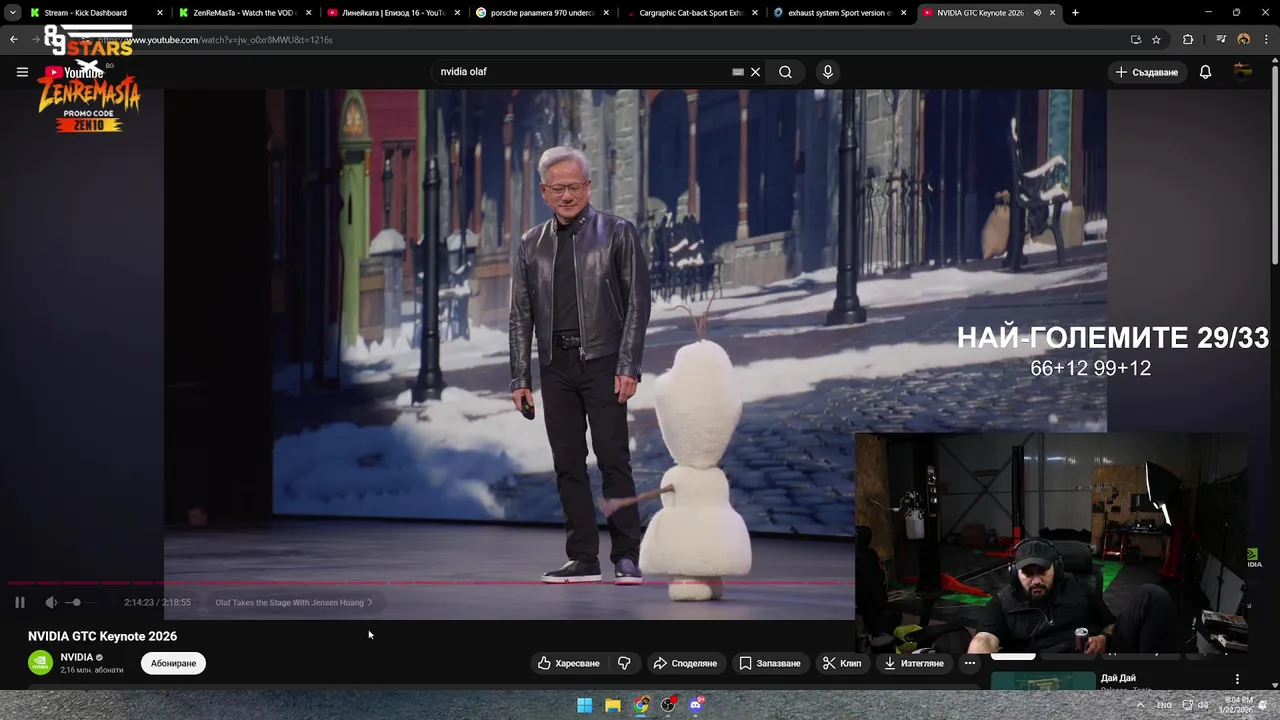Open options for 'Дай Дай' recommended video
The height and width of the screenshot is (720, 1280).
[1237, 679]
